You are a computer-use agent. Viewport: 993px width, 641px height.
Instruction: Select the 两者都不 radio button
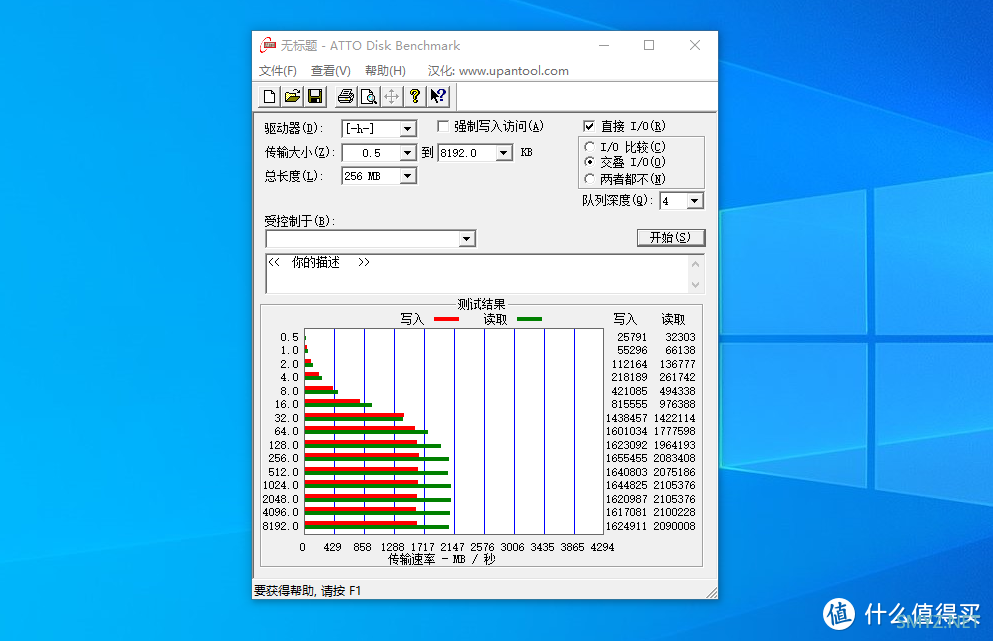(590, 179)
